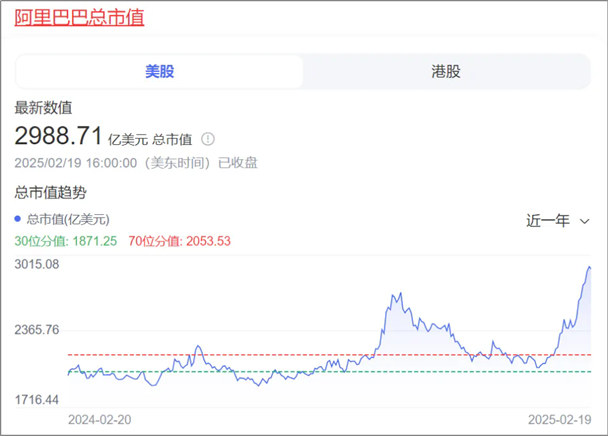The image size is (608, 436).
Task: Click the red dashed 70th percentile line
Action: point(330,355)
